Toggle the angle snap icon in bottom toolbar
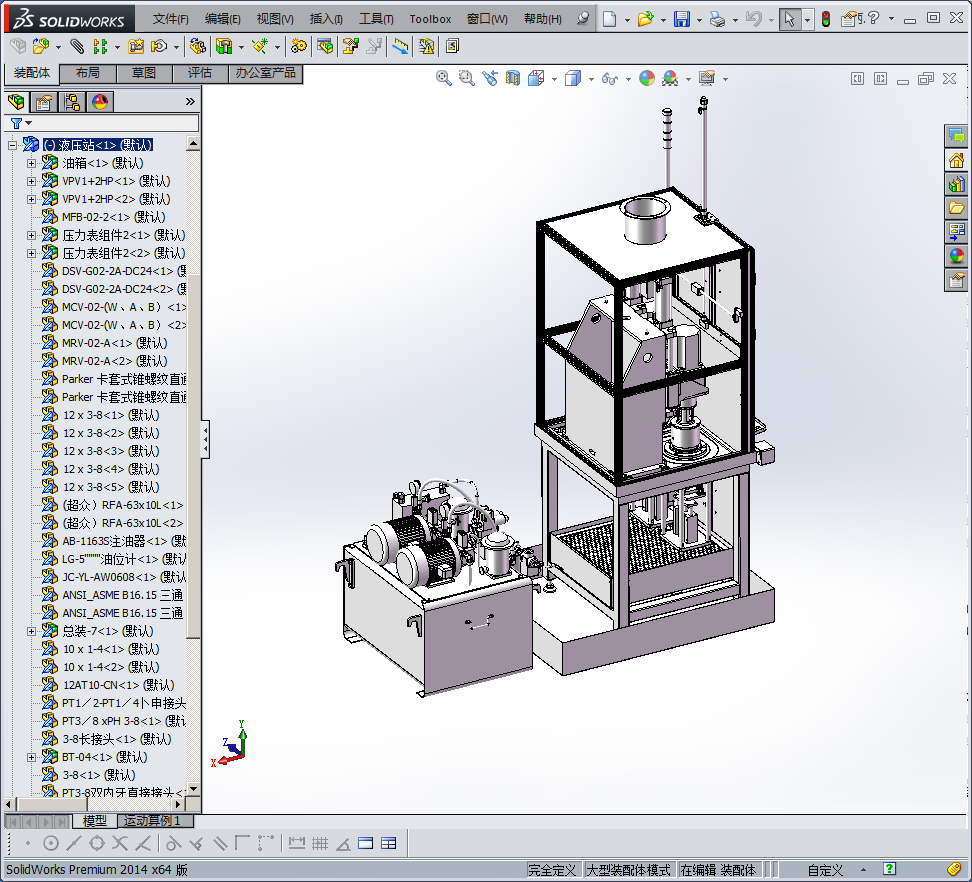This screenshot has height=882, width=972. [x=343, y=843]
